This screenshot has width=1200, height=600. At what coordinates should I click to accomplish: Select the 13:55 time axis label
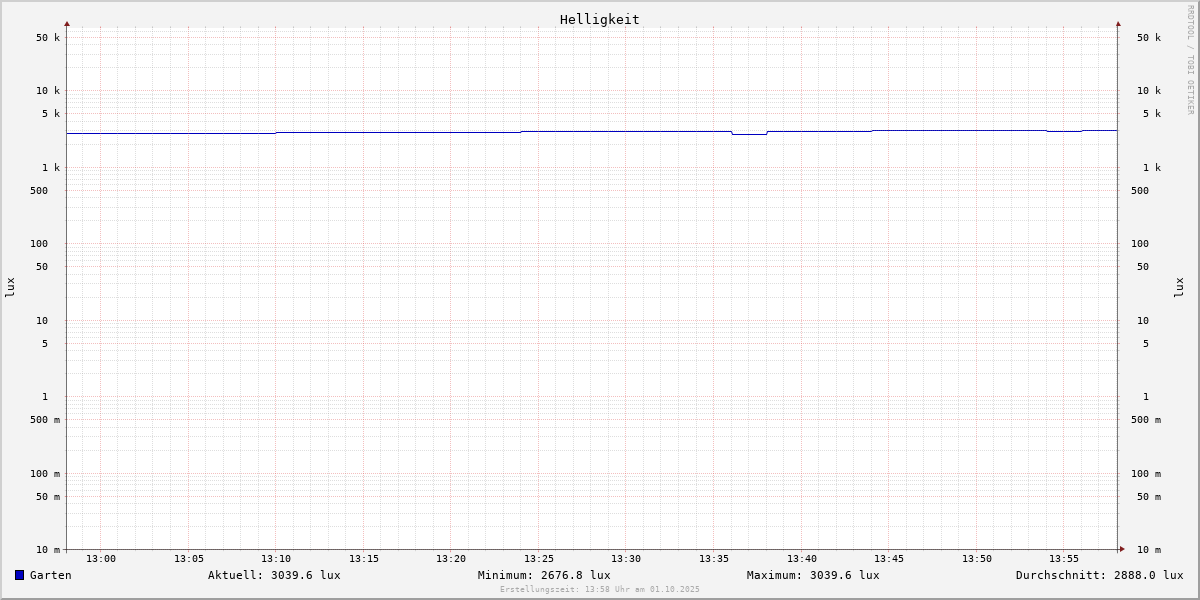(x=1064, y=559)
